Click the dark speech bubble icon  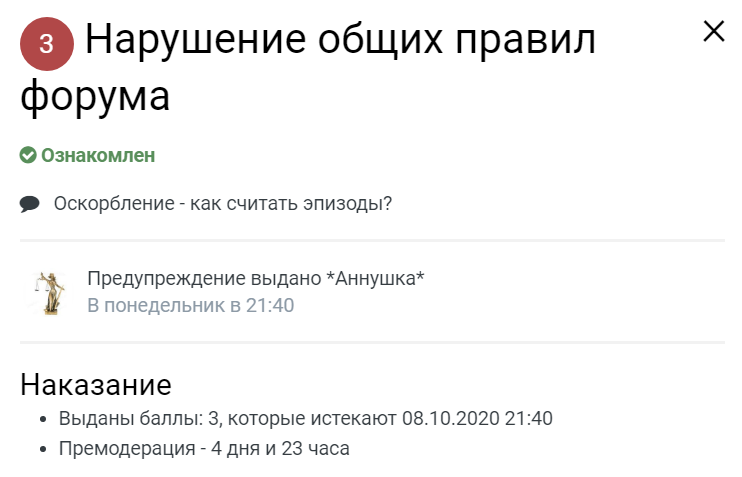29,204
